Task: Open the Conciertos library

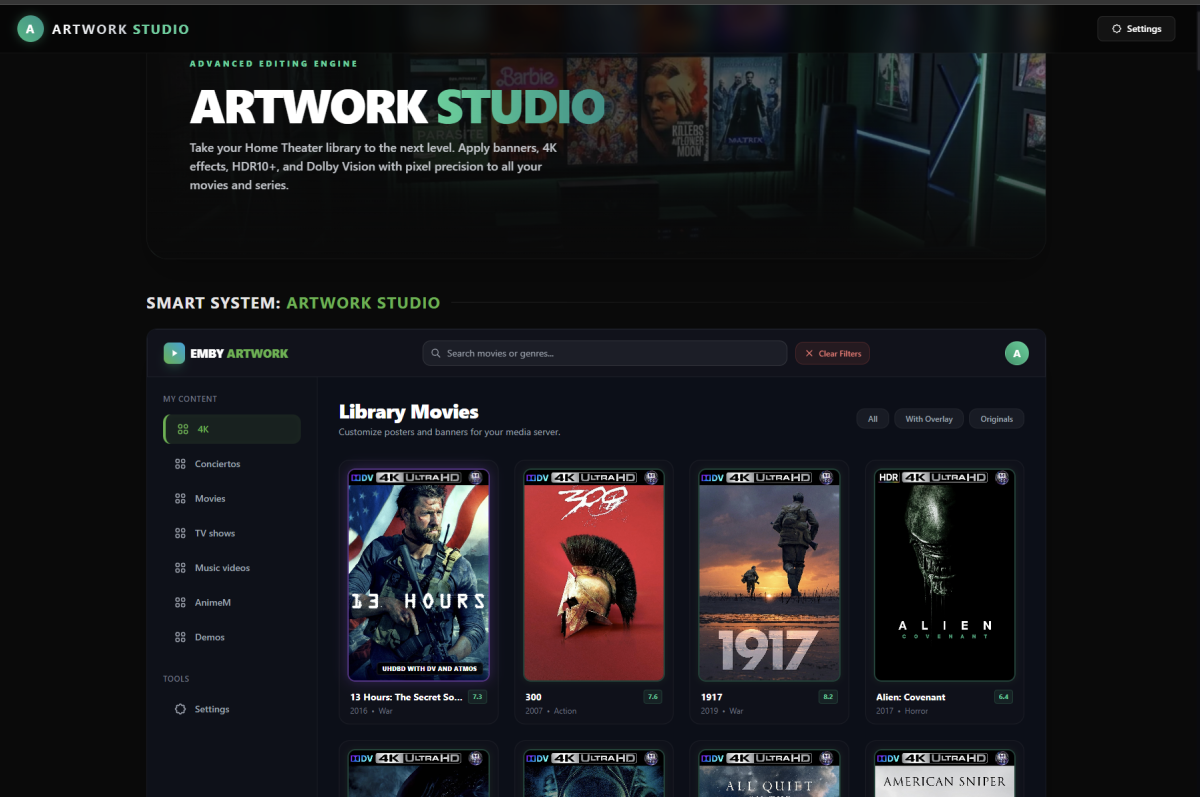Action: 232,464
